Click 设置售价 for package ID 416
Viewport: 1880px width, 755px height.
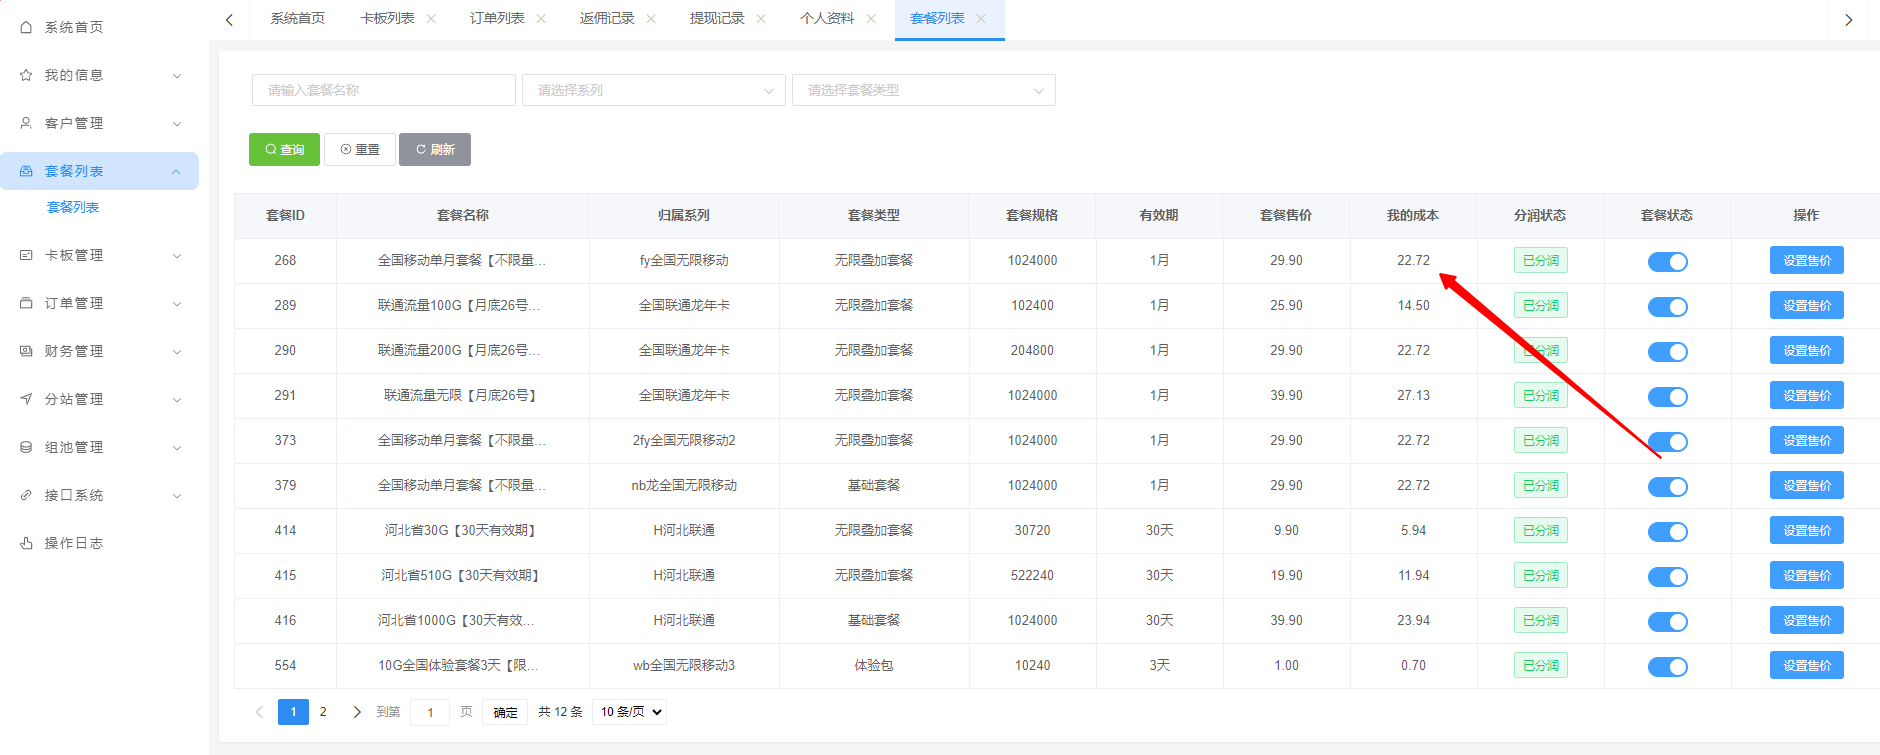[x=1807, y=621]
